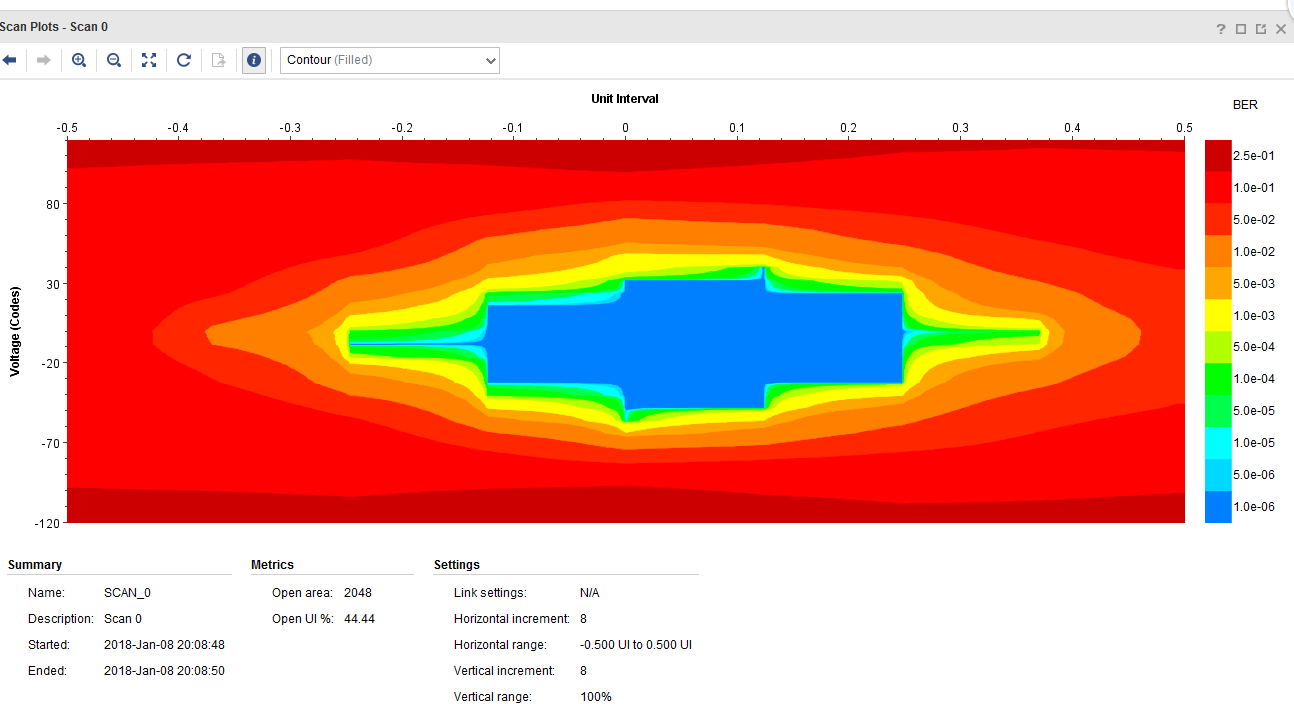Image resolution: width=1294 pixels, height=704 pixels.
Task: Click the 1.0e-05 cyan legend swatch
Action: pyautogui.click(x=1218, y=443)
